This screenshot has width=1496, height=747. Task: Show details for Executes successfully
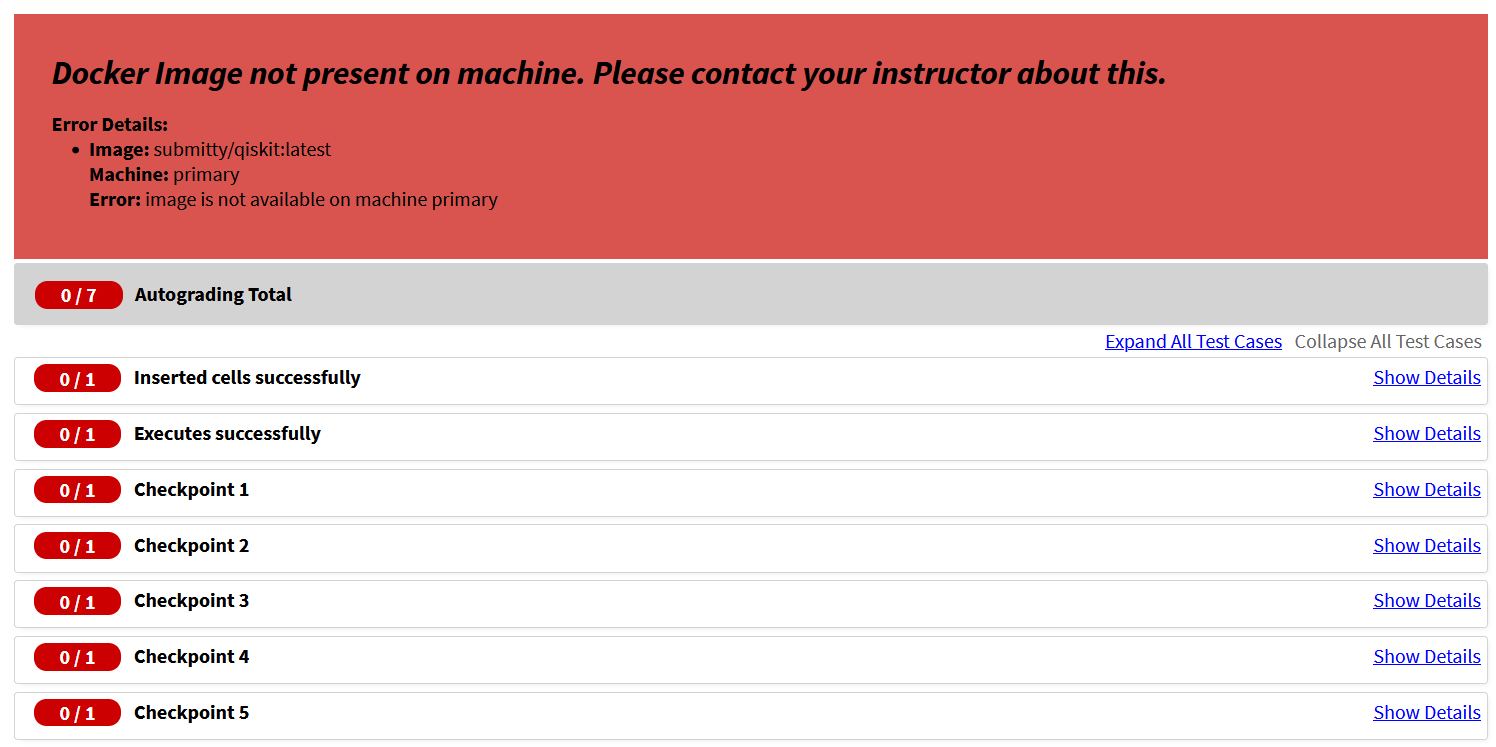[x=1427, y=434]
